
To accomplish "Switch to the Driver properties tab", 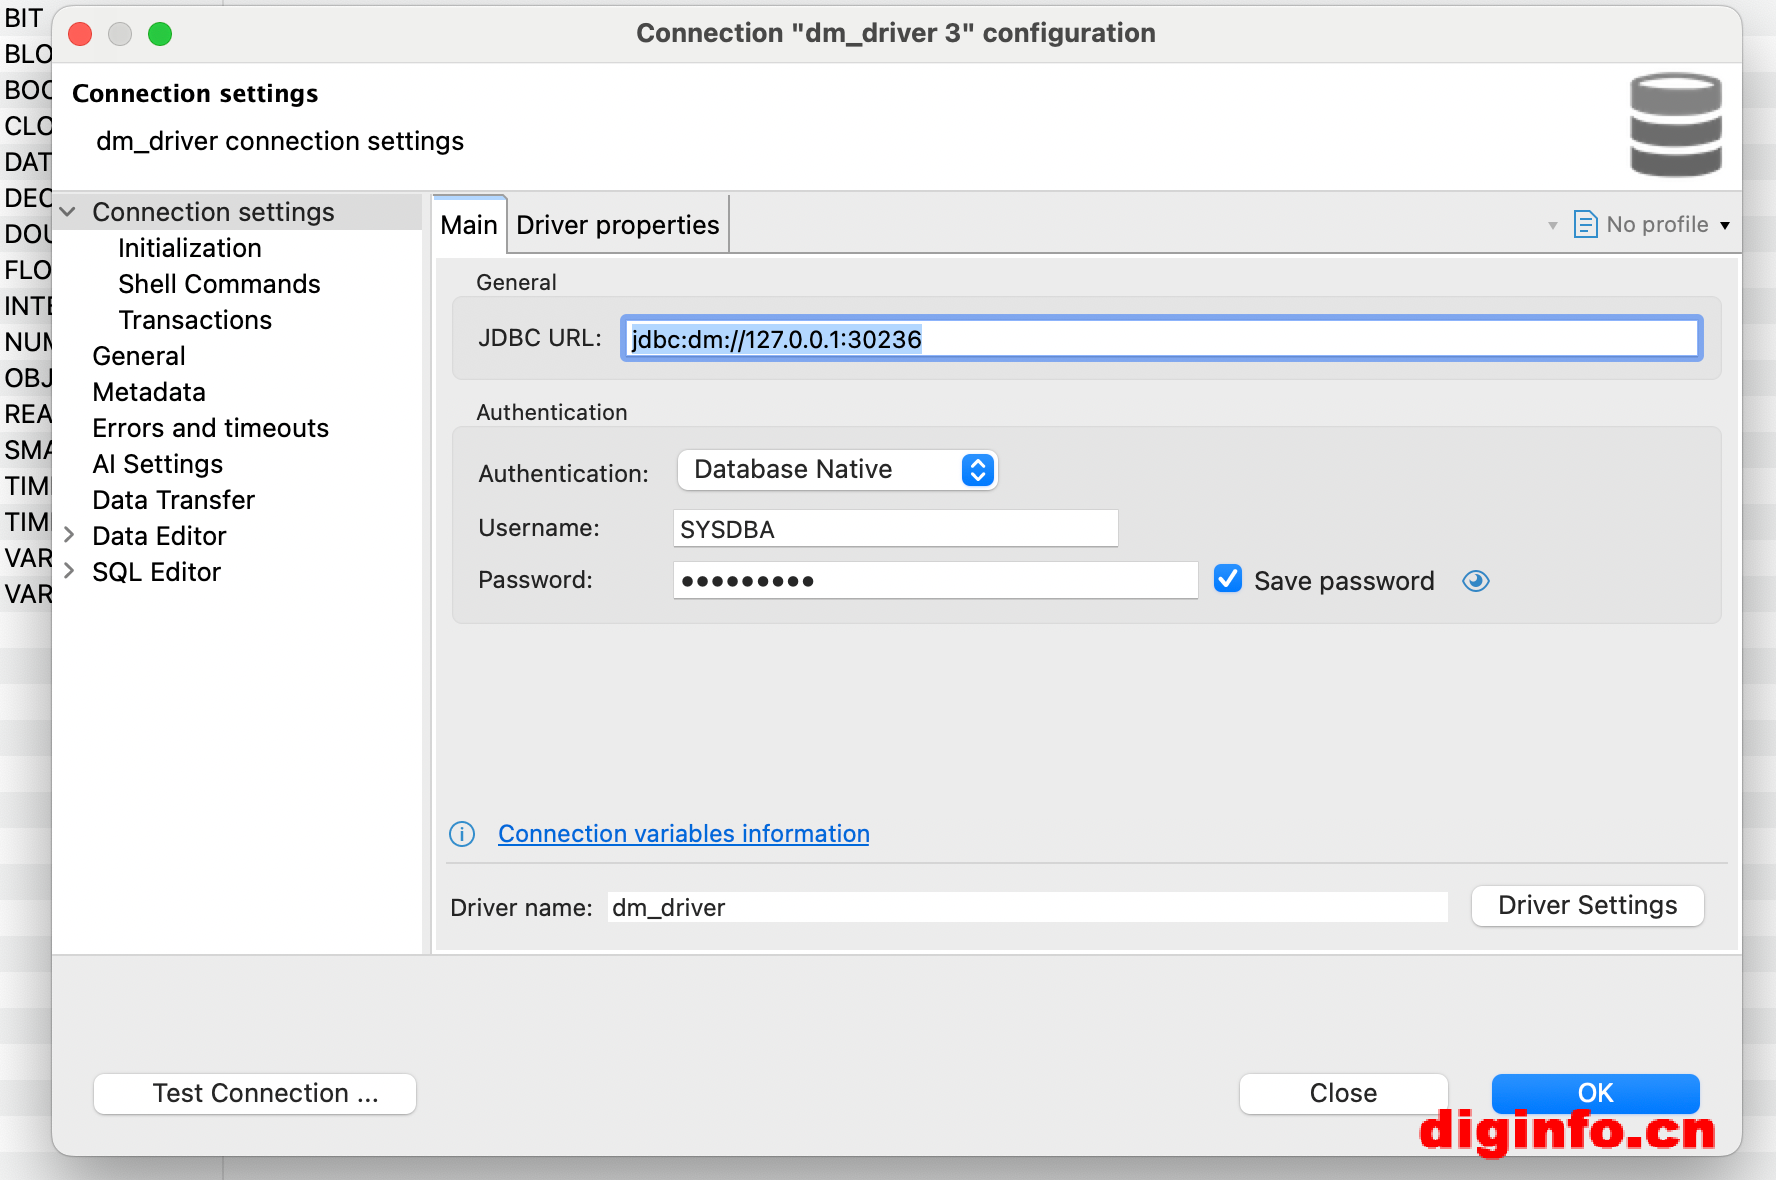I will point(617,225).
